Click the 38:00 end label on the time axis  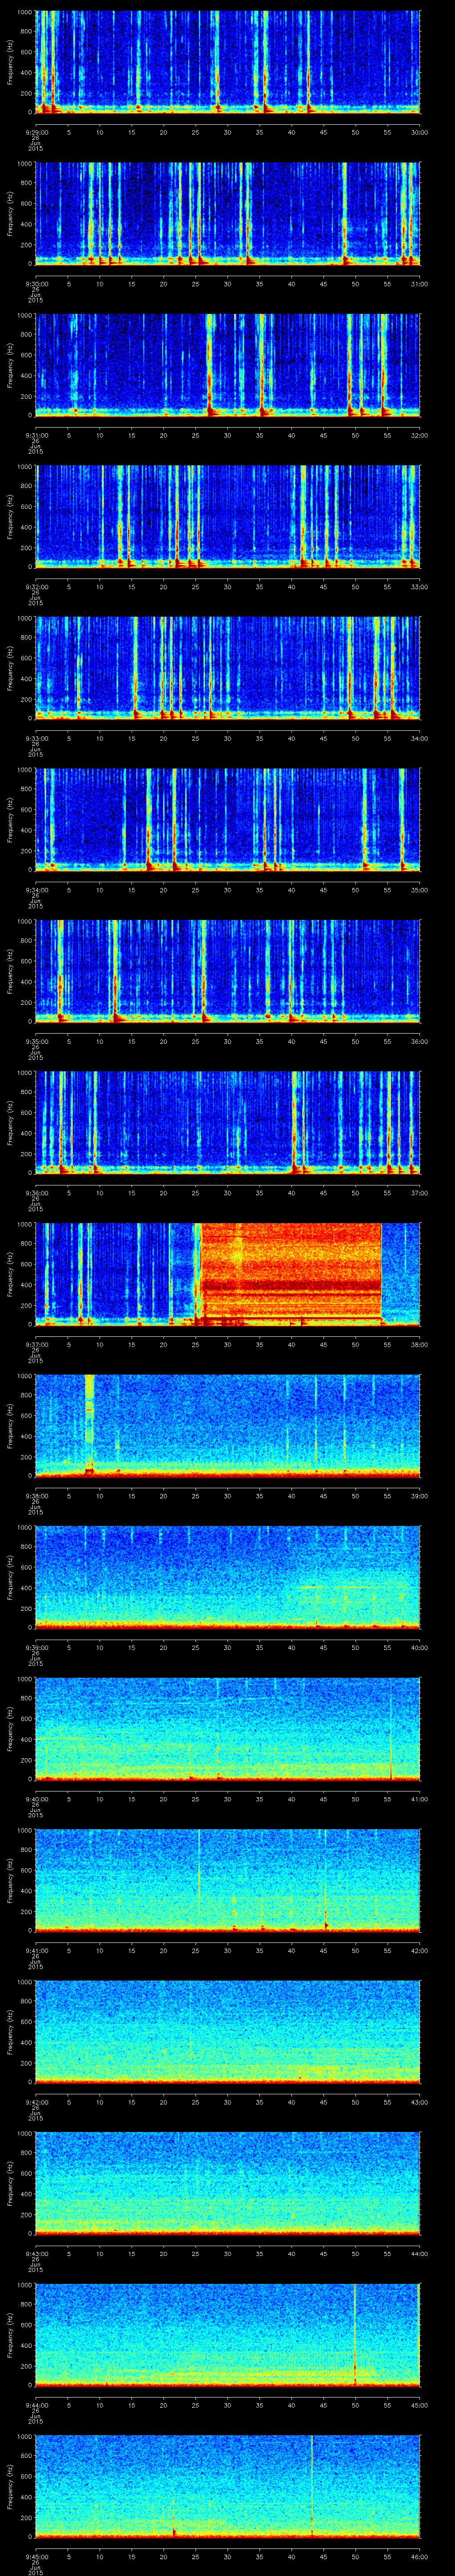tap(419, 1343)
